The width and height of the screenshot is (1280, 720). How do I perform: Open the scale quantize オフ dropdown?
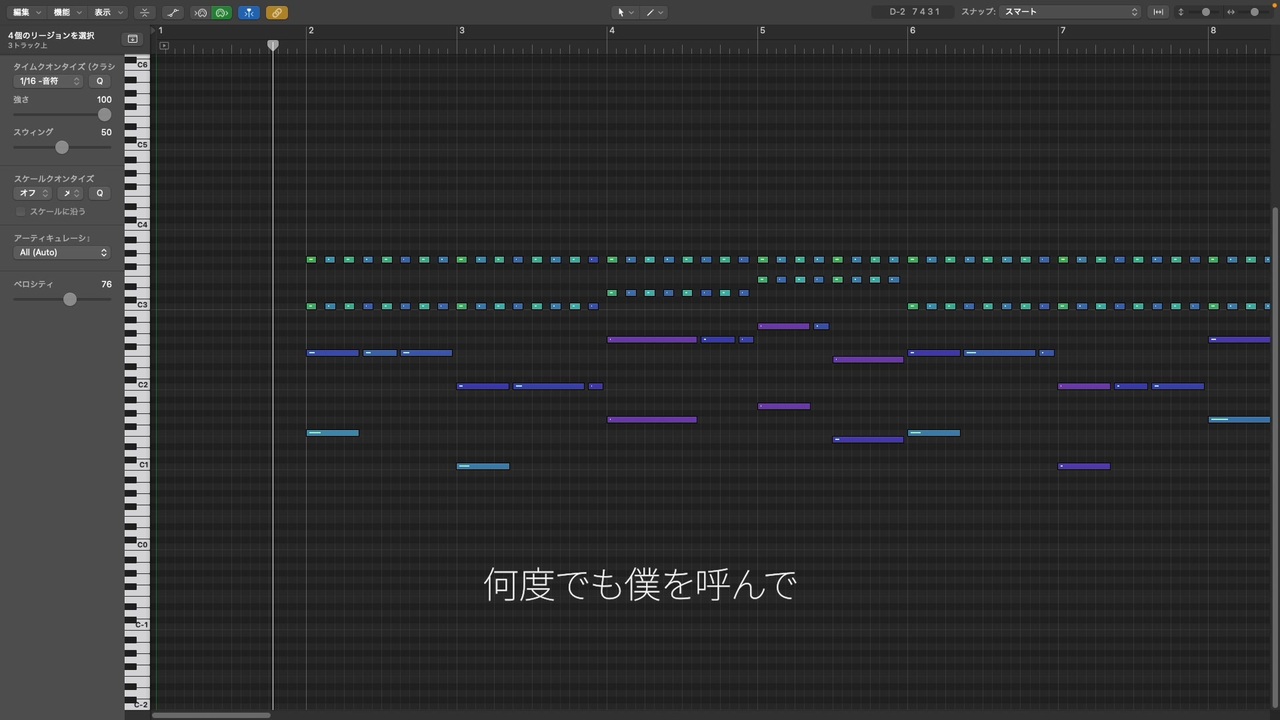[x=33, y=193]
